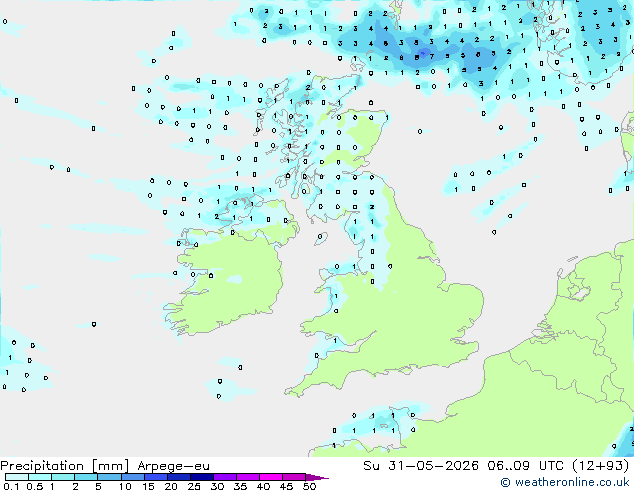
Task: Pick the legend swatch between 10 and 15
Action: click(x=132, y=477)
